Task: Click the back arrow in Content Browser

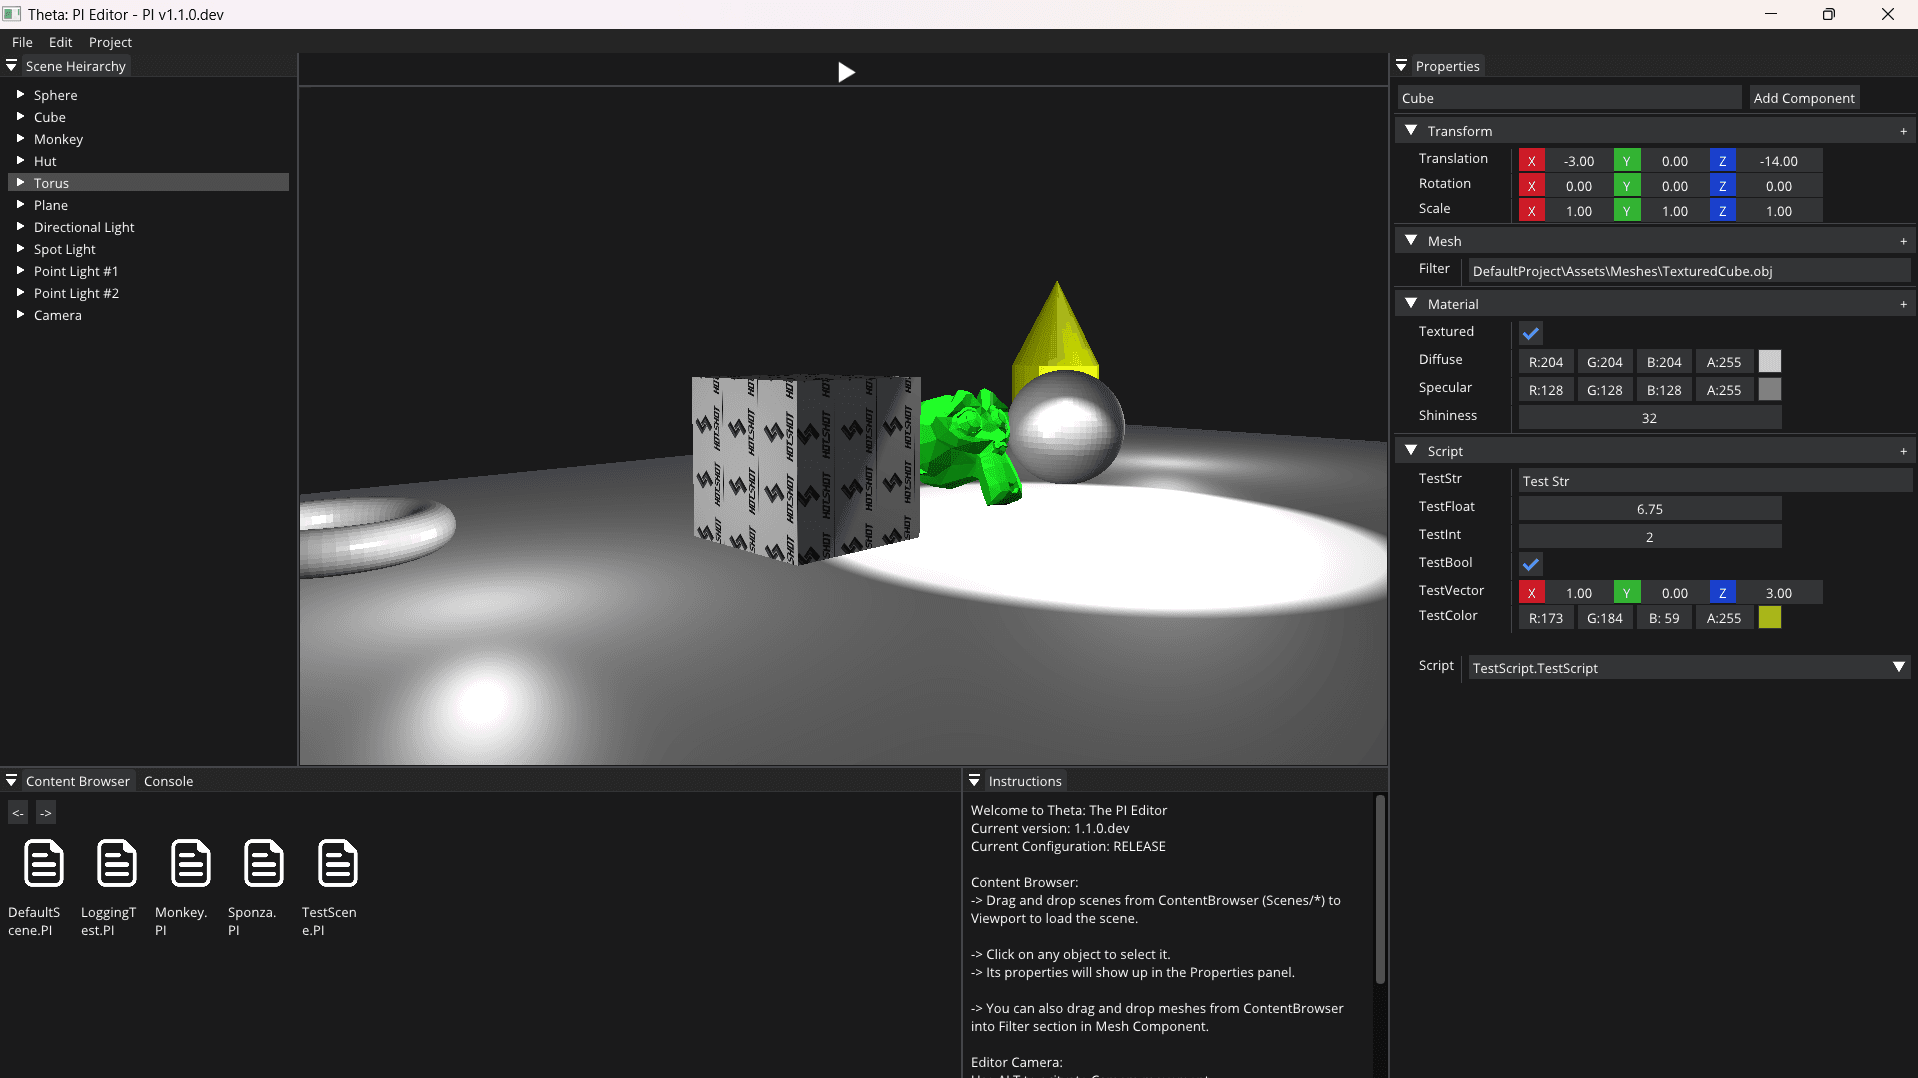Action: click(x=18, y=813)
